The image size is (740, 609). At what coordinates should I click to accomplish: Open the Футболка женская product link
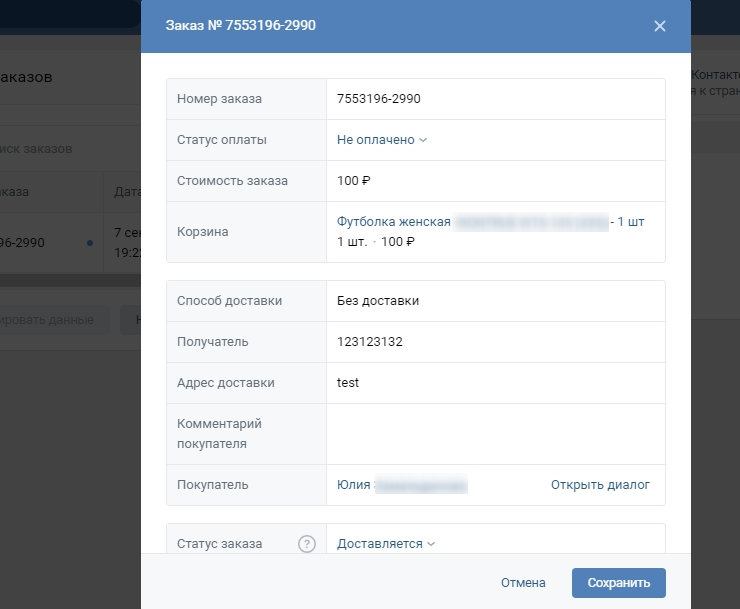click(x=394, y=222)
